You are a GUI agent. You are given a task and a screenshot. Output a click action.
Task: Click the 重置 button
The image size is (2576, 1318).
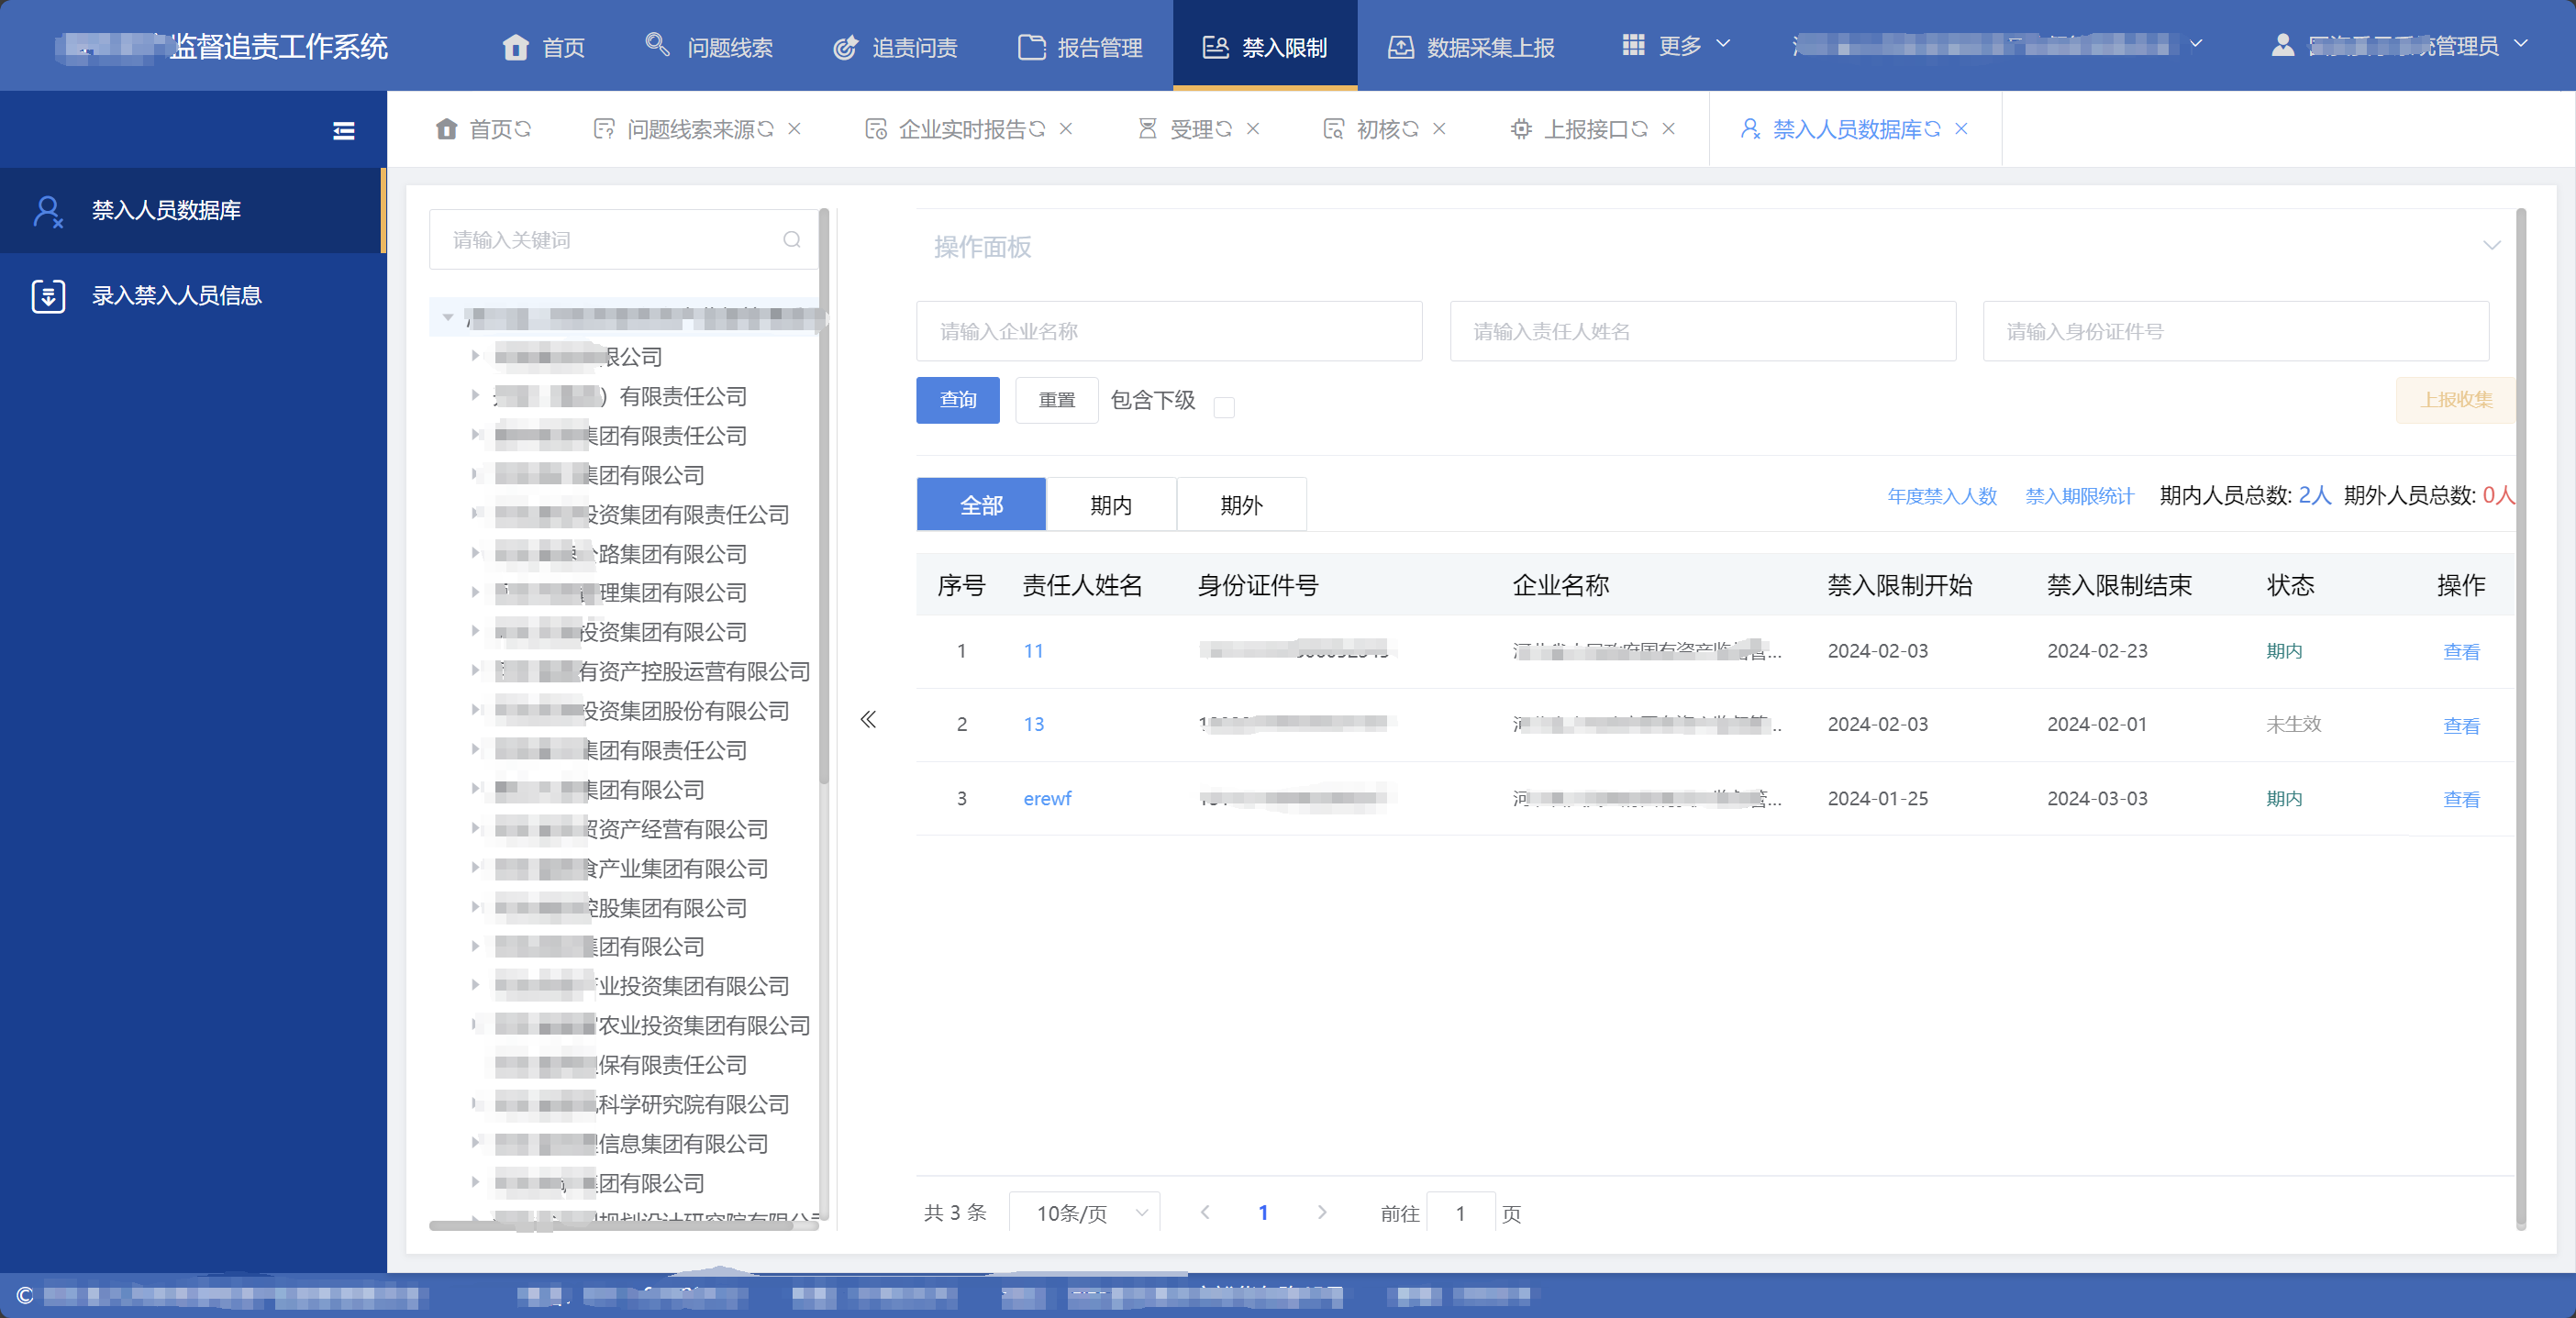tap(1057, 400)
